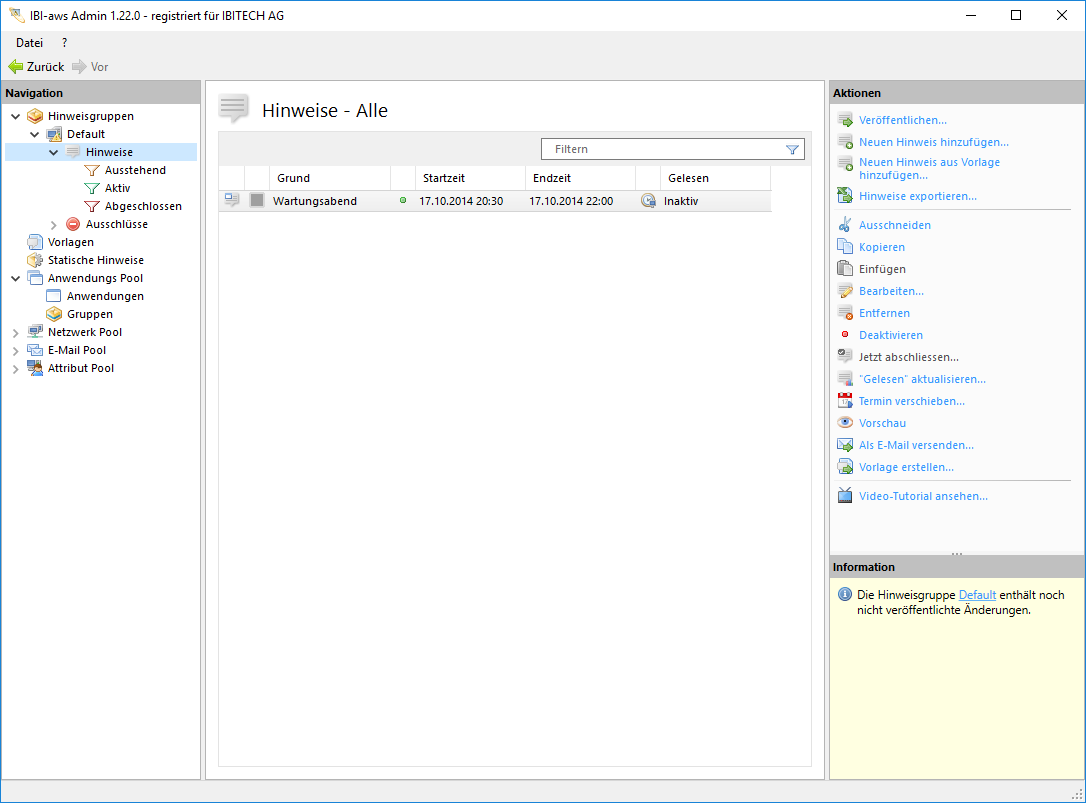
Task: Click the Termin verschieben calendar icon
Action: [845, 401]
